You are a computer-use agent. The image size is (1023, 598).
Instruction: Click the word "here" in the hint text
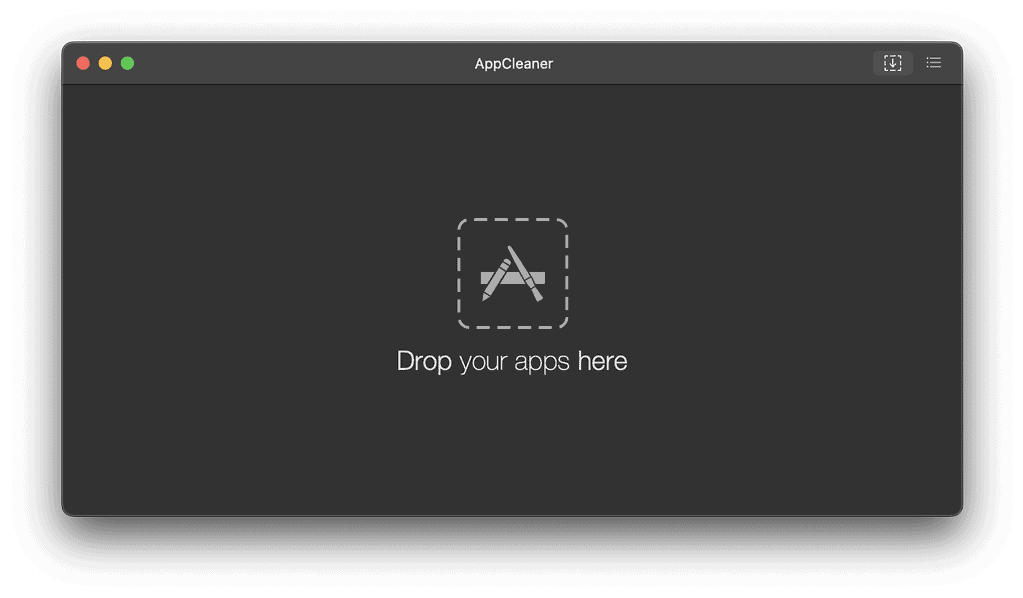coord(602,361)
